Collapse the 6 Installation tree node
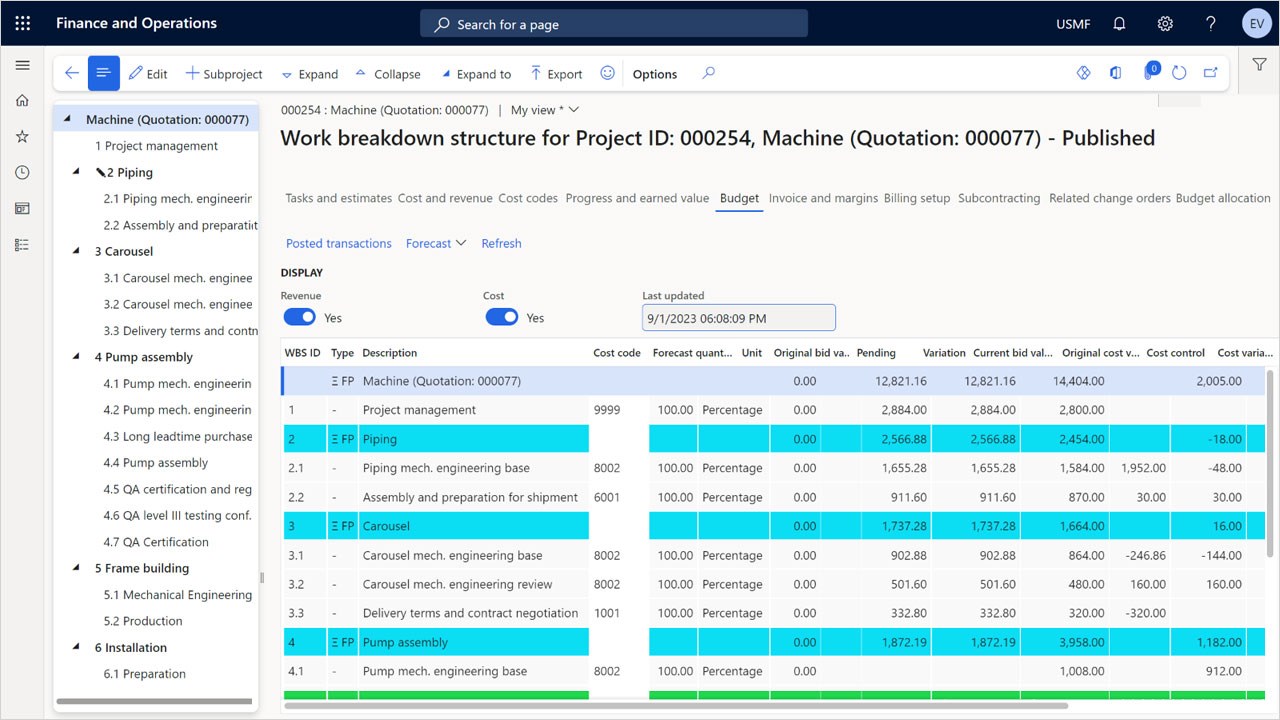1280x720 pixels. 77,647
